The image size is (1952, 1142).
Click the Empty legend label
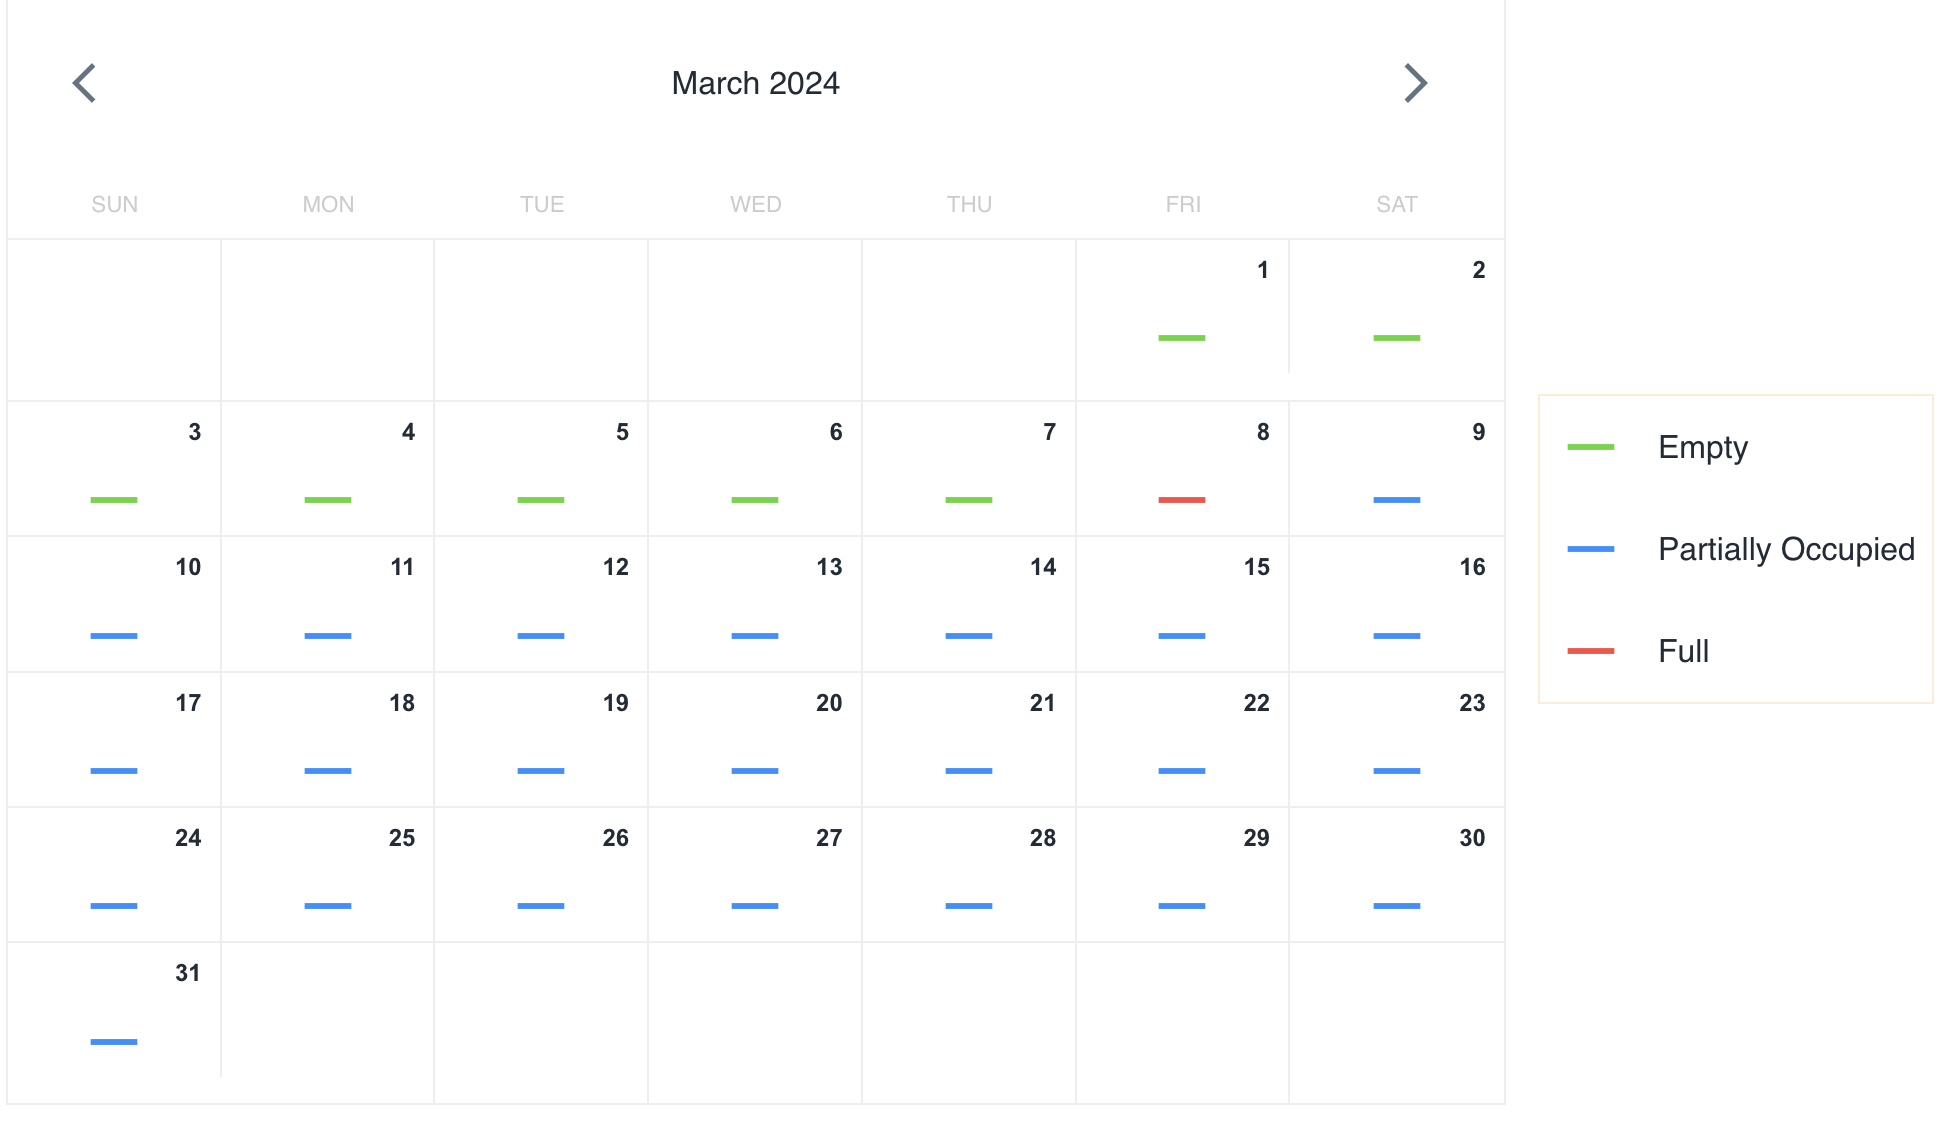(1703, 447)
